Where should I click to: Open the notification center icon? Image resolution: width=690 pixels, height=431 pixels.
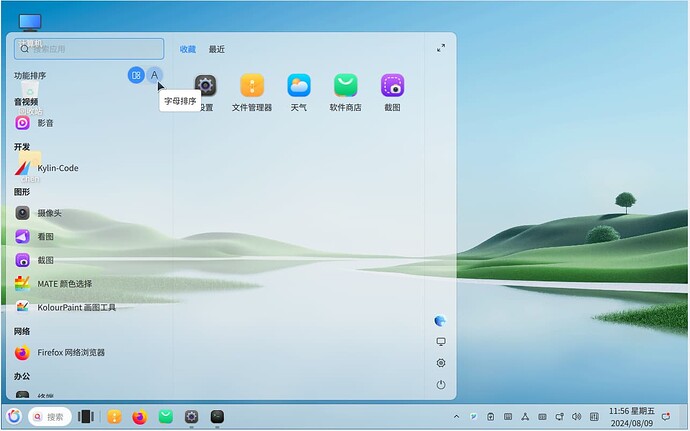666,416
